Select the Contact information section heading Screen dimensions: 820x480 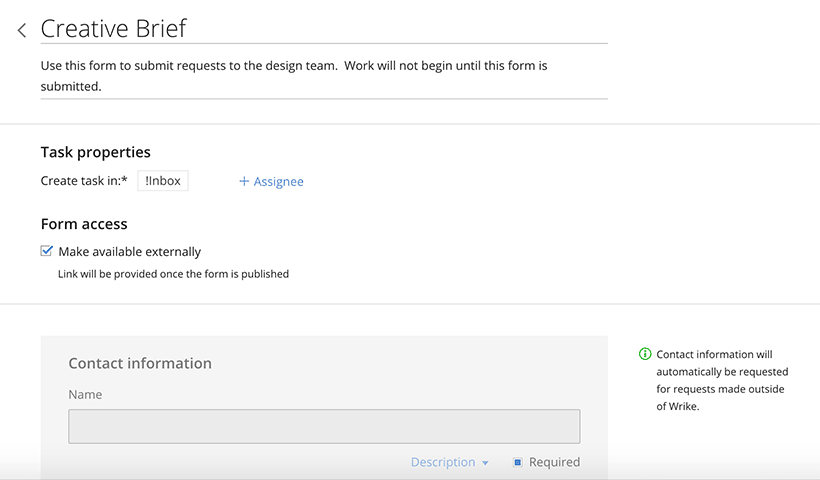[140, 363]
